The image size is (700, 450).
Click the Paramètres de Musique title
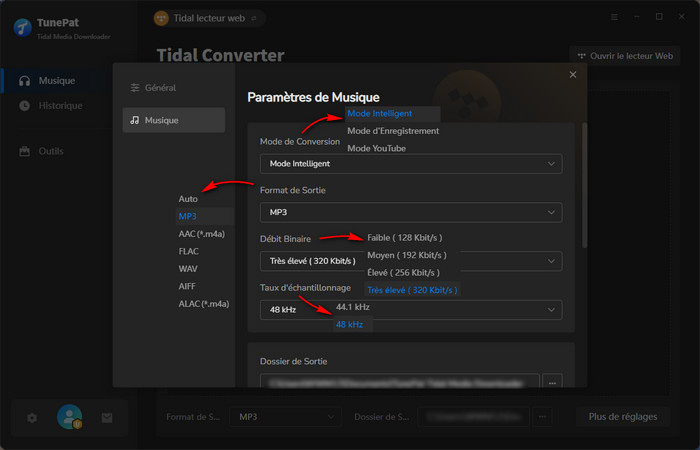313,97
